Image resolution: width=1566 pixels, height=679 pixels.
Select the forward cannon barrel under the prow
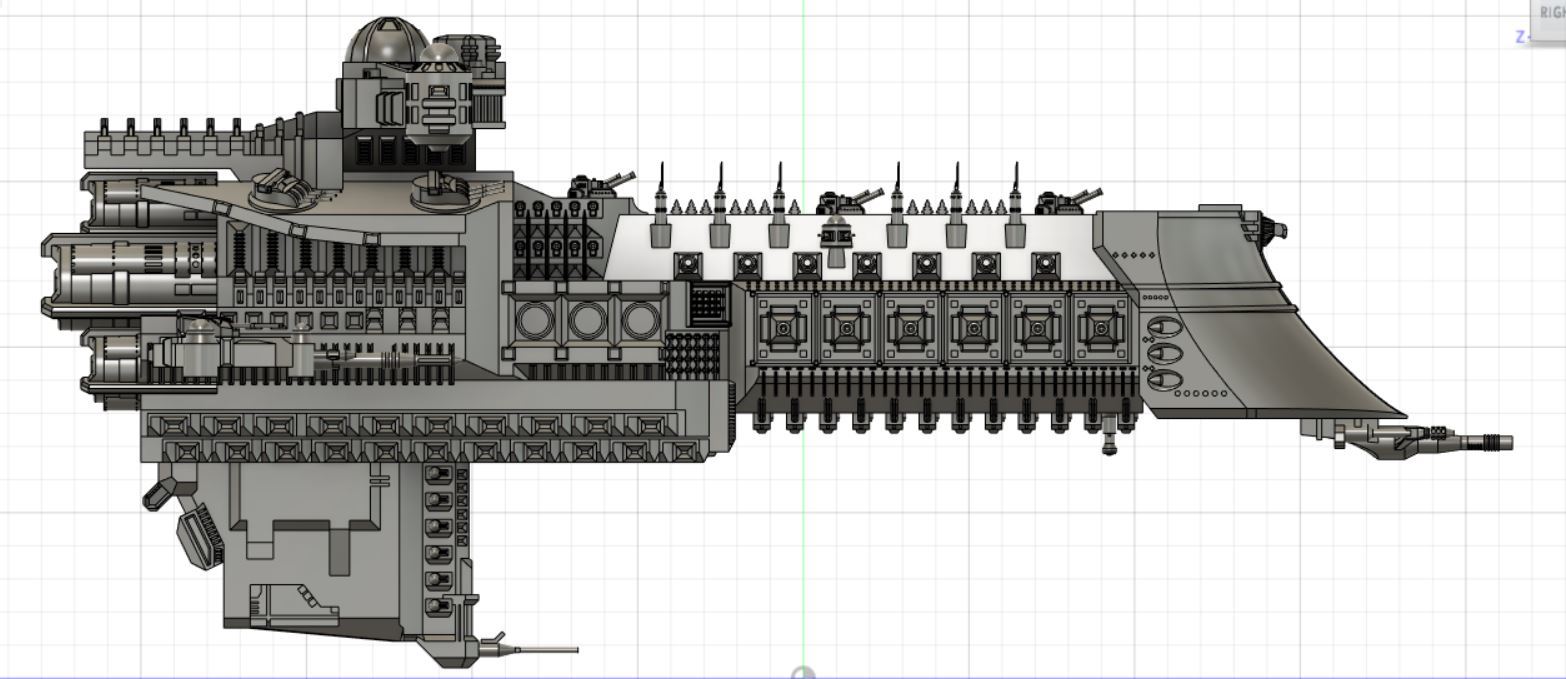pos(1484,441)
